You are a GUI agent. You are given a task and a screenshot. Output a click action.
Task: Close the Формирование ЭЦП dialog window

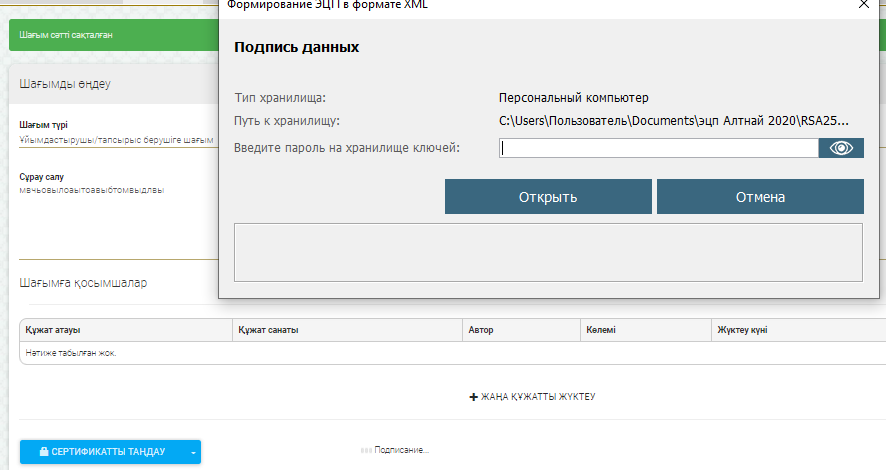pyautogui.click(x=864, y=5)
